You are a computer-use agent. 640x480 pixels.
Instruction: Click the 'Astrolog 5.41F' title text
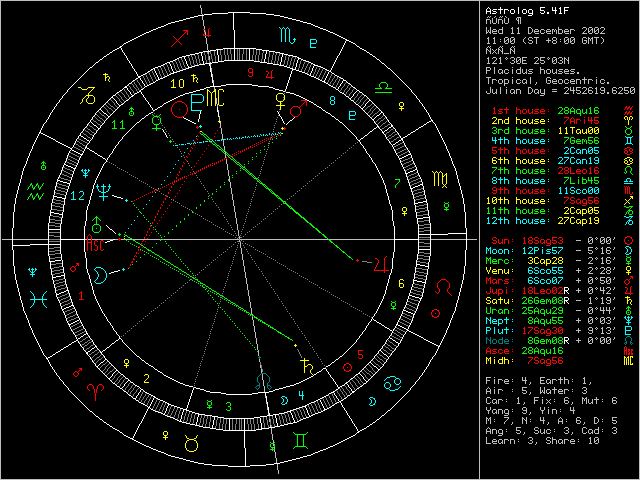pos(527,11)
